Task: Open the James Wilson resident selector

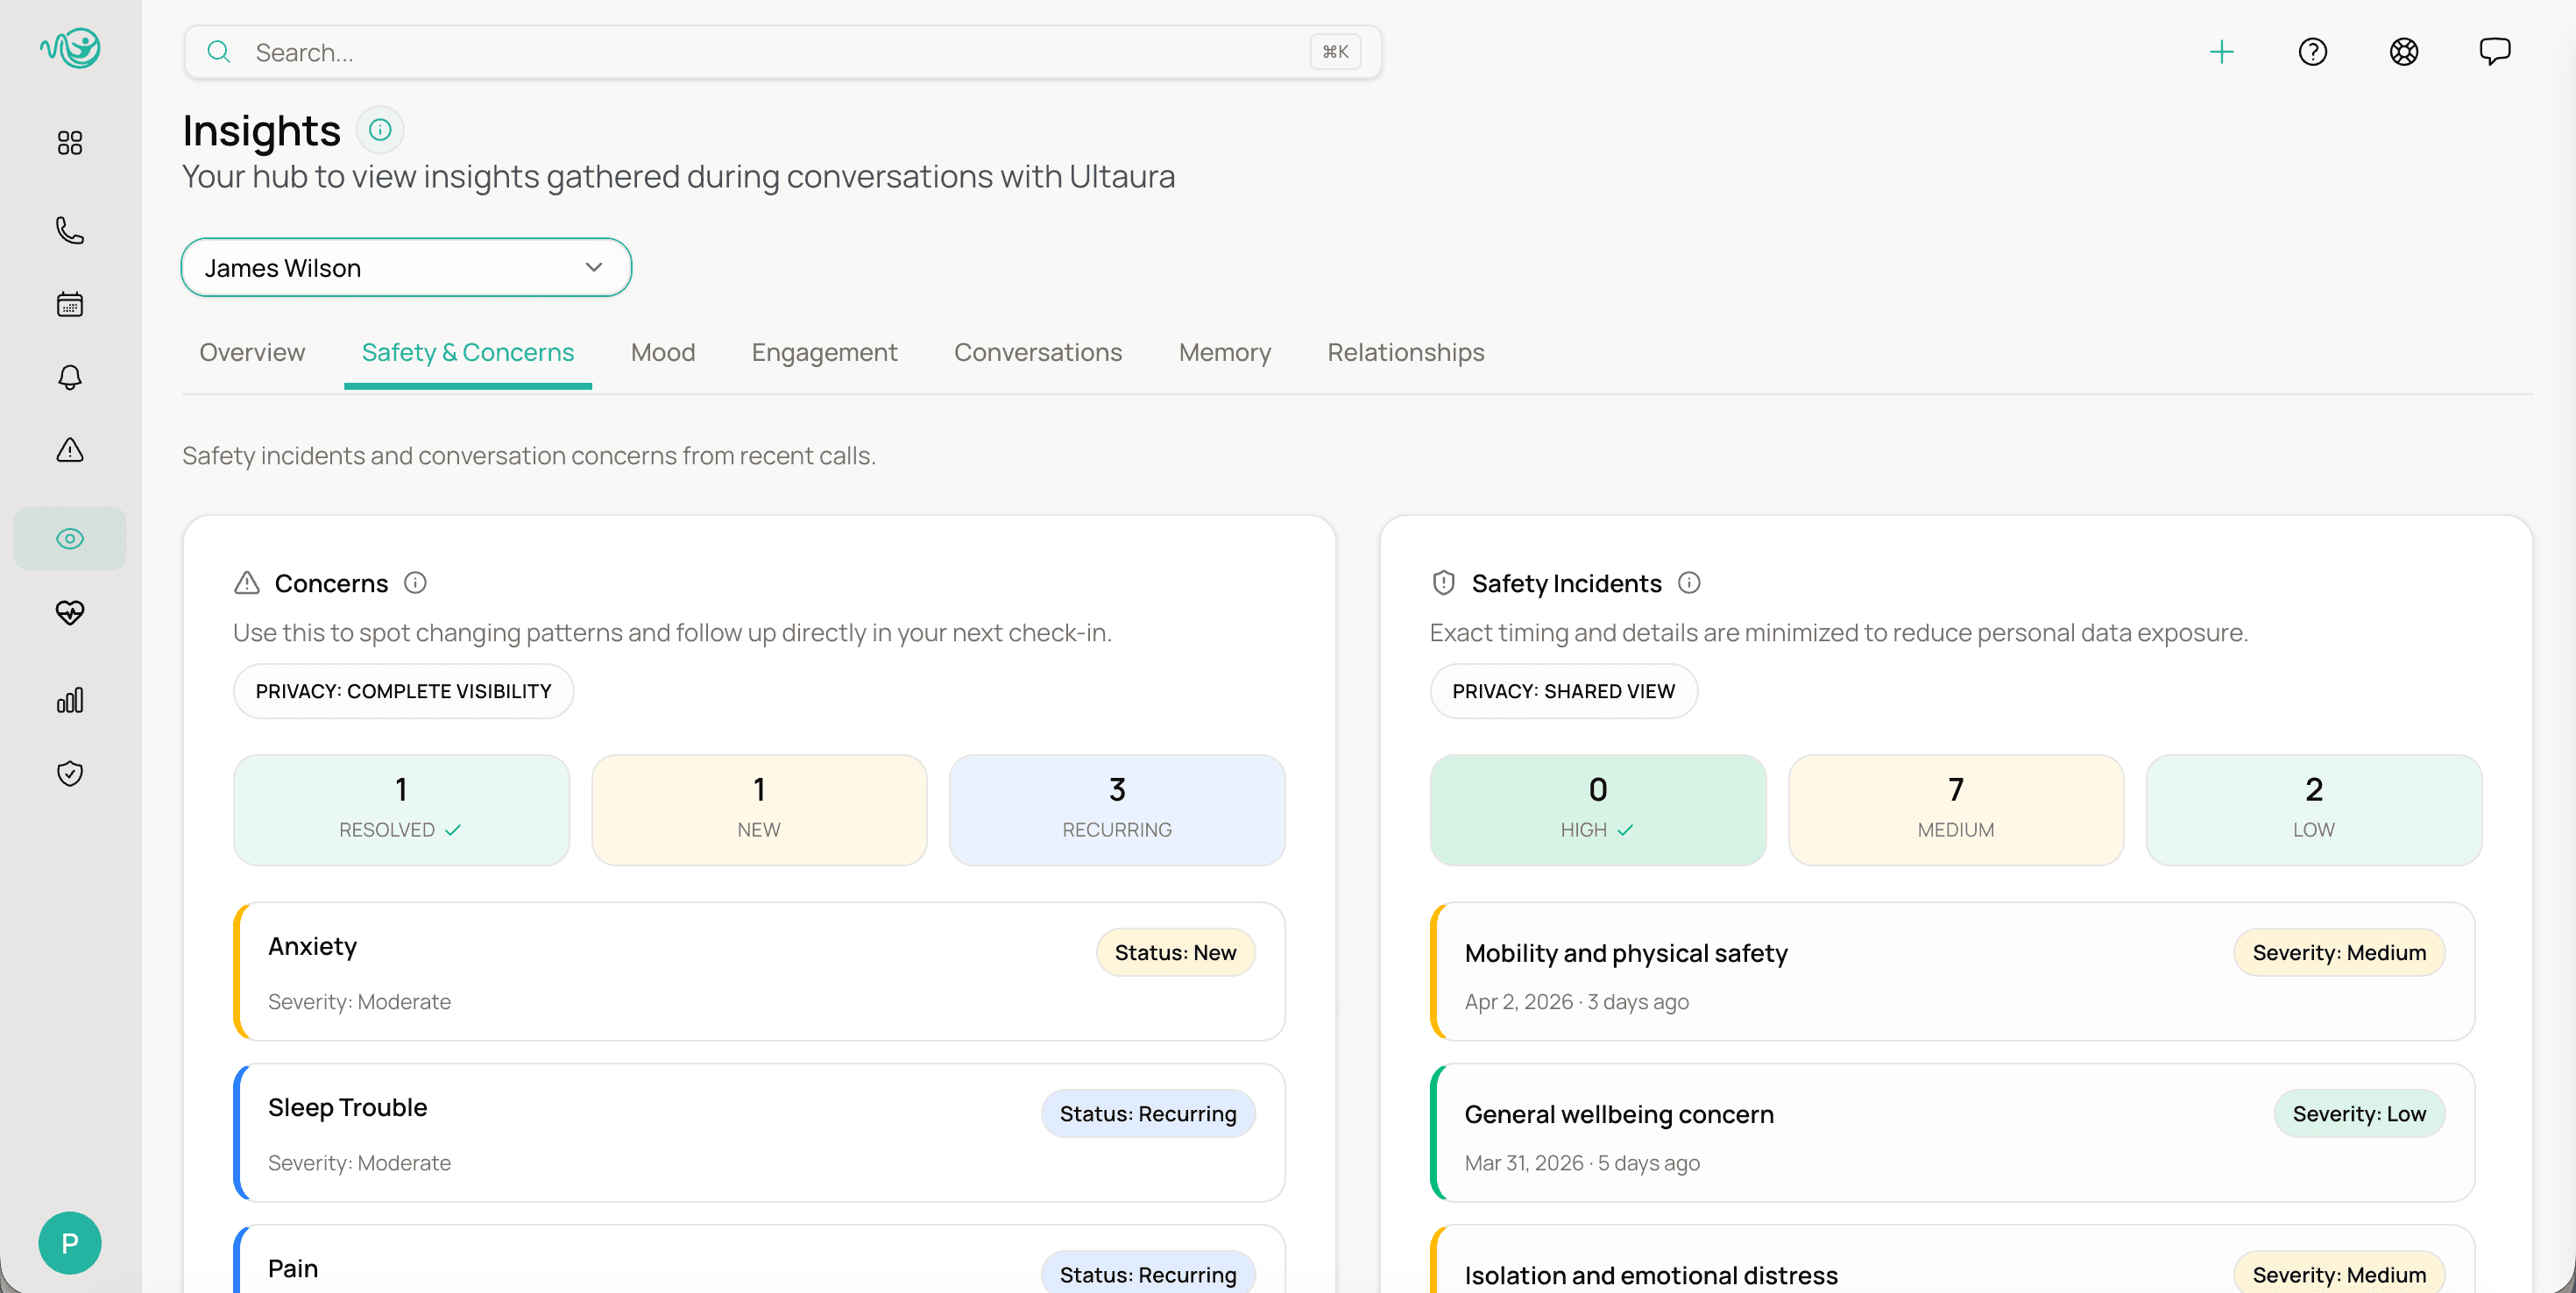Action: pos(406,267)
